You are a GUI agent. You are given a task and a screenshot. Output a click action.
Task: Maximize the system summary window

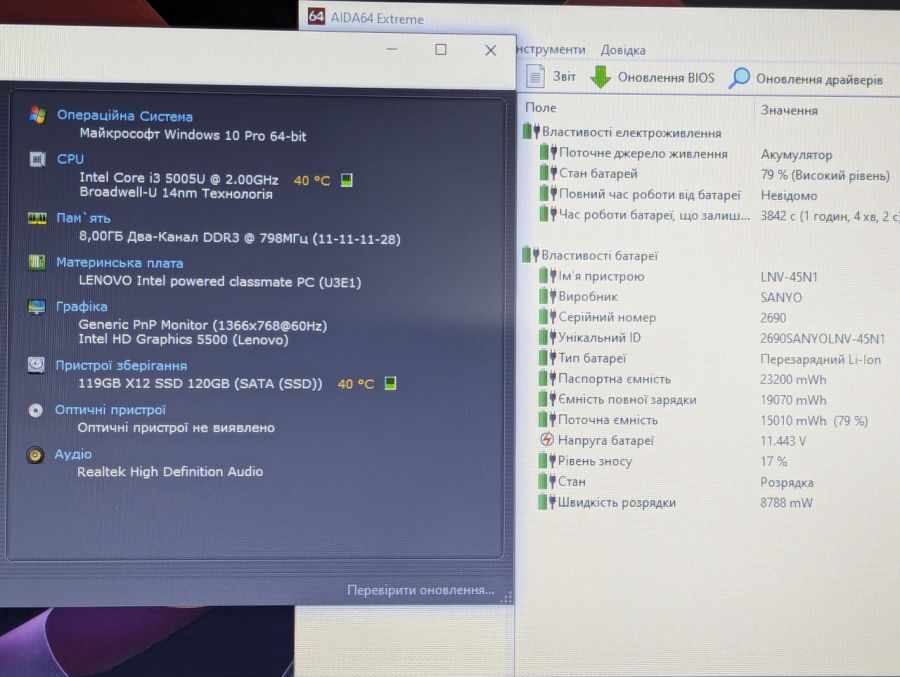click(x=441, y=49)
